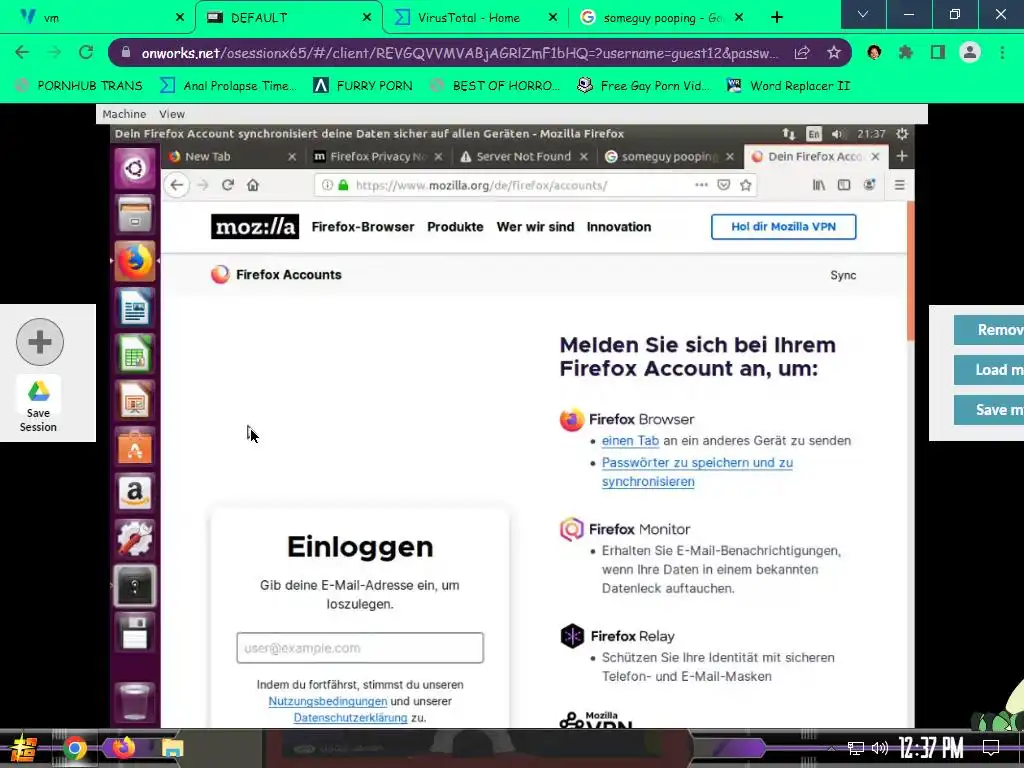Click floppy disk icon in launcher
The width and height of the screenshot is (1024, 768).
click(135, 632)
